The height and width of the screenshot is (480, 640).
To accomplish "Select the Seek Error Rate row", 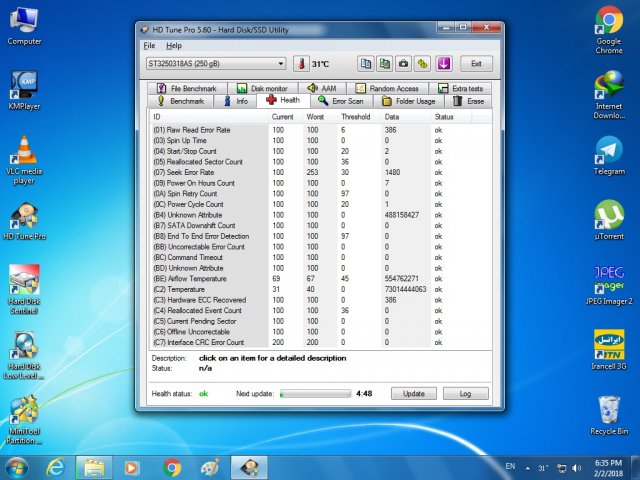I will tap(320, 172).
